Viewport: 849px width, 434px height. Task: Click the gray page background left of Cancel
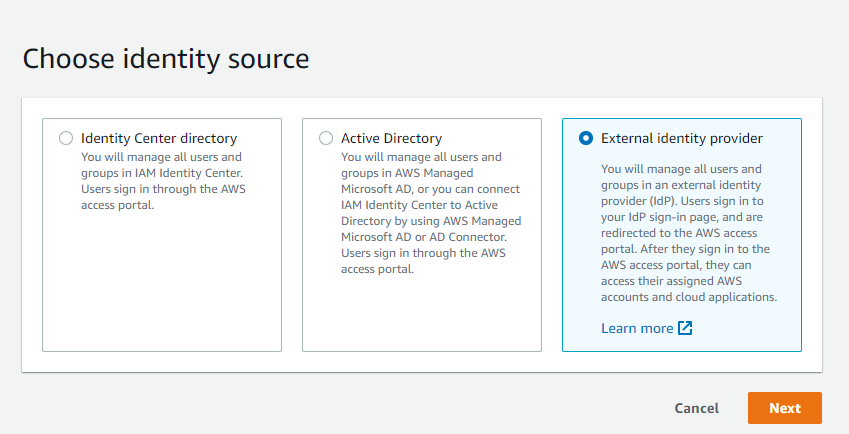[347, 408]
